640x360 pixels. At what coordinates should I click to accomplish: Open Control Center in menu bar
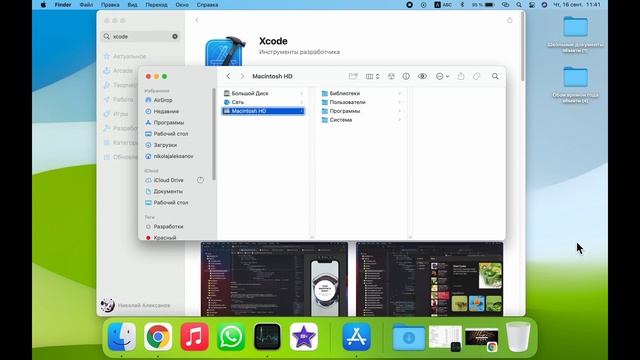531,5
